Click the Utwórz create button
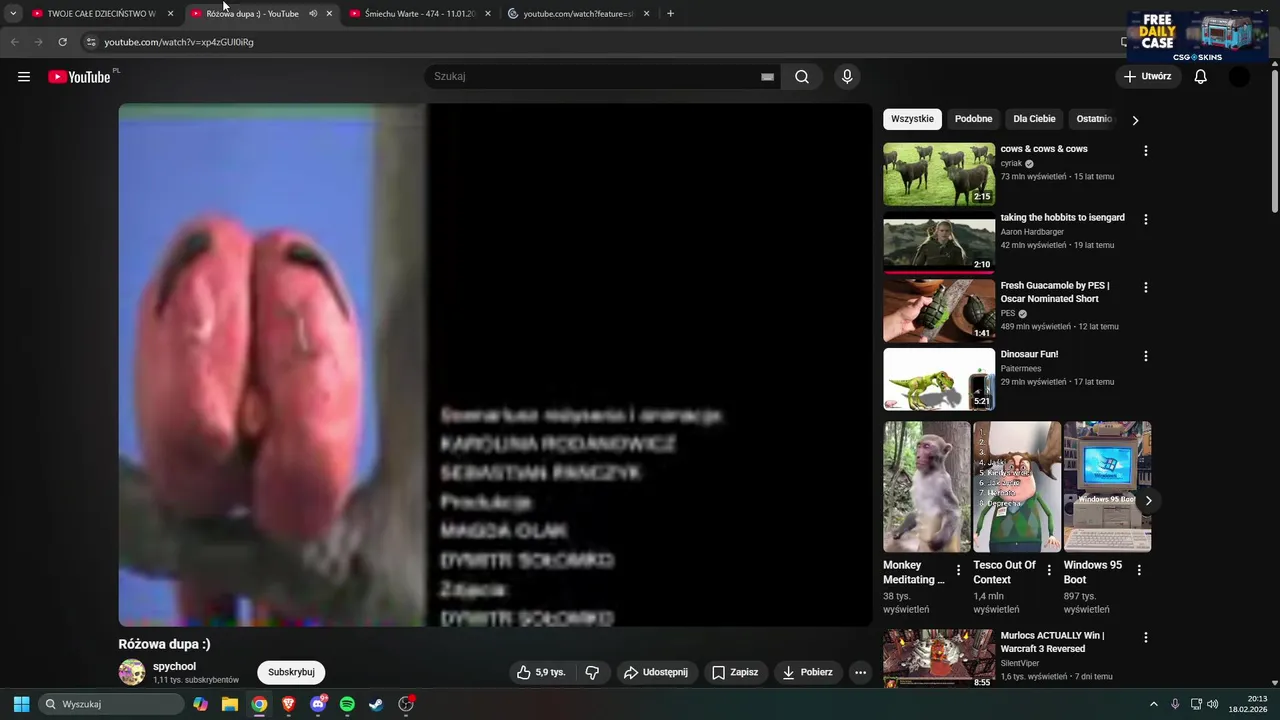The height and width of the screenshot is (720, 1280). pos(1147,77)
